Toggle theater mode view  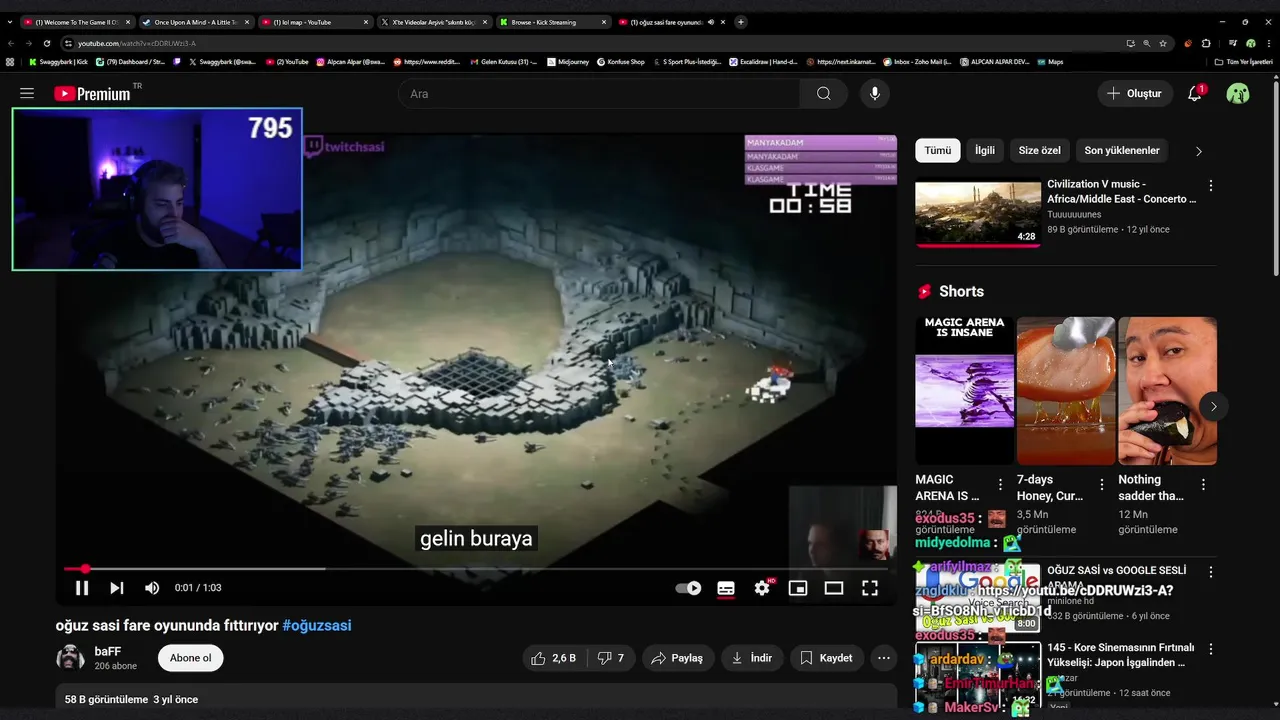point(834,588)
